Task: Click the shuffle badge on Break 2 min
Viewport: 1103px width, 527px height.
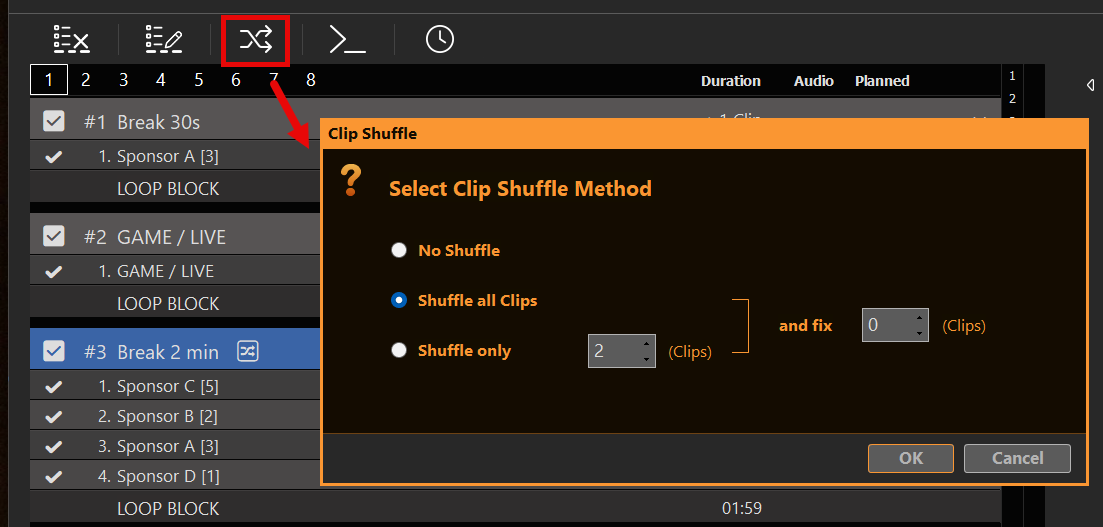Action: [x=248, y=351]
